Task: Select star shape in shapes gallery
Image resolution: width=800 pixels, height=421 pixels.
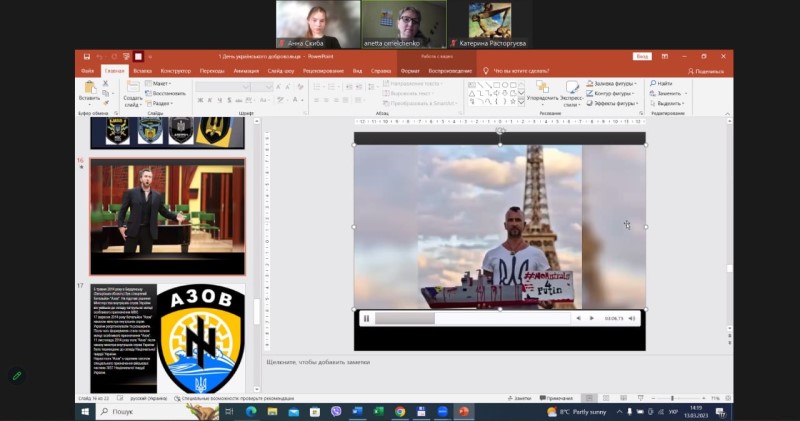Action: click(513, 102)
